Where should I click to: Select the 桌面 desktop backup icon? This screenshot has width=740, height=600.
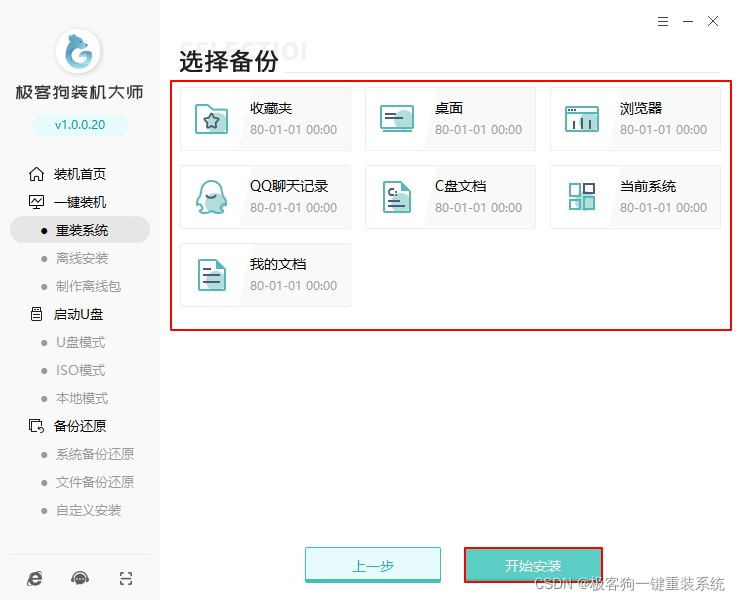pos(396,119)
